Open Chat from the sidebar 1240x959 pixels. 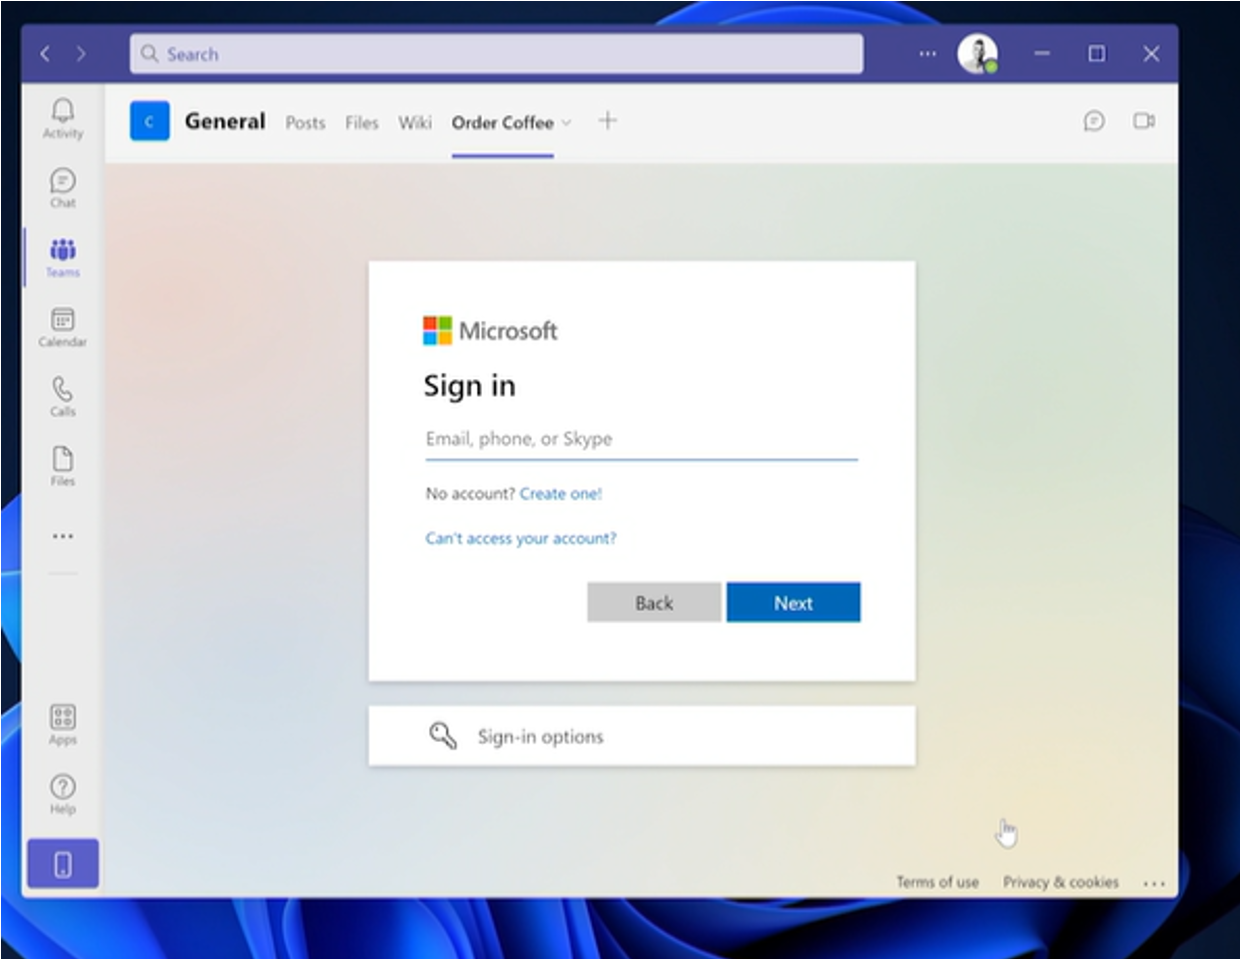pos(62,187)
